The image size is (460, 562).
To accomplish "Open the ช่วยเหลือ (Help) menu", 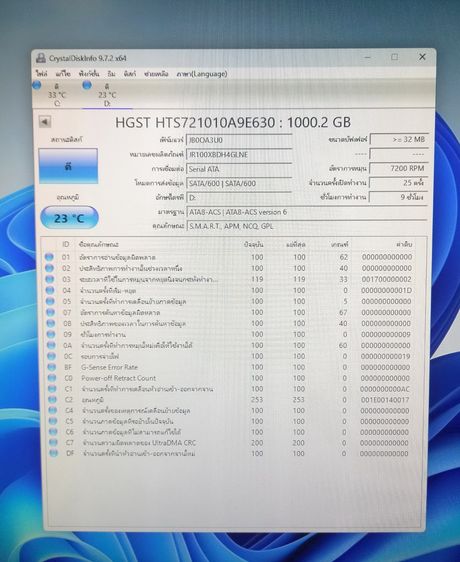I will coord(156,74).
